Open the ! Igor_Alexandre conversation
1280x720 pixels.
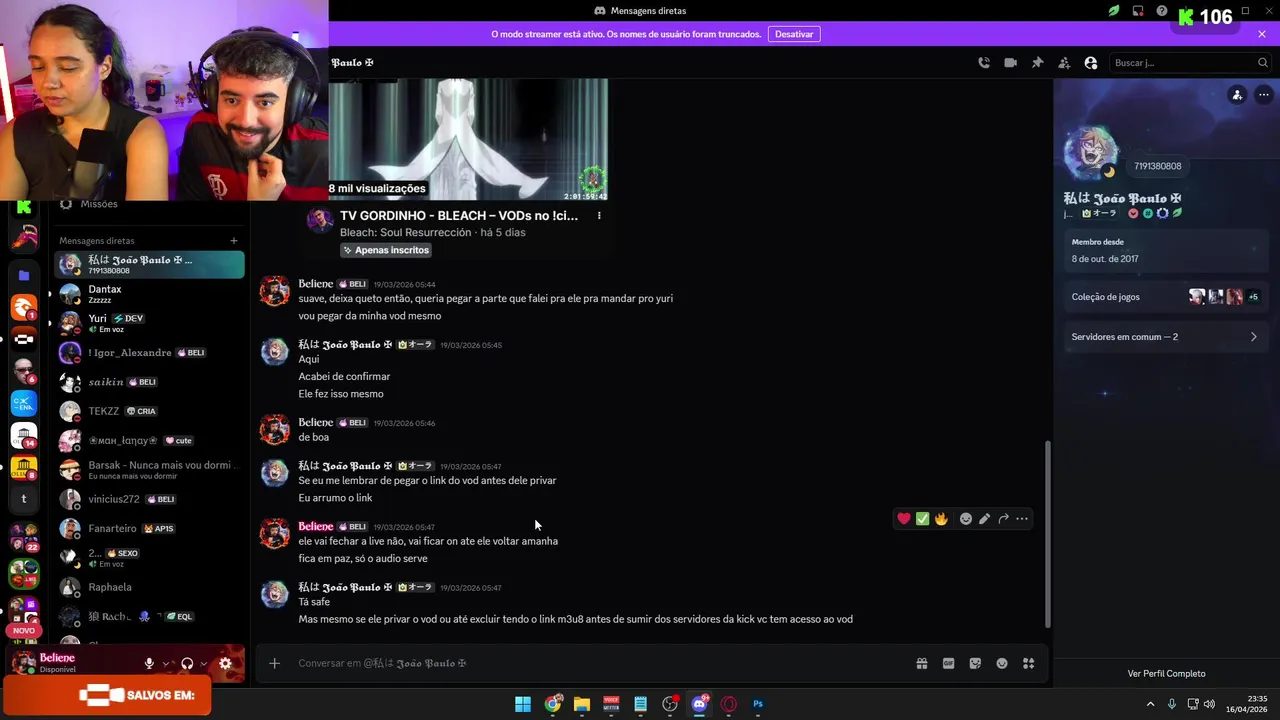tap(149, 353)
